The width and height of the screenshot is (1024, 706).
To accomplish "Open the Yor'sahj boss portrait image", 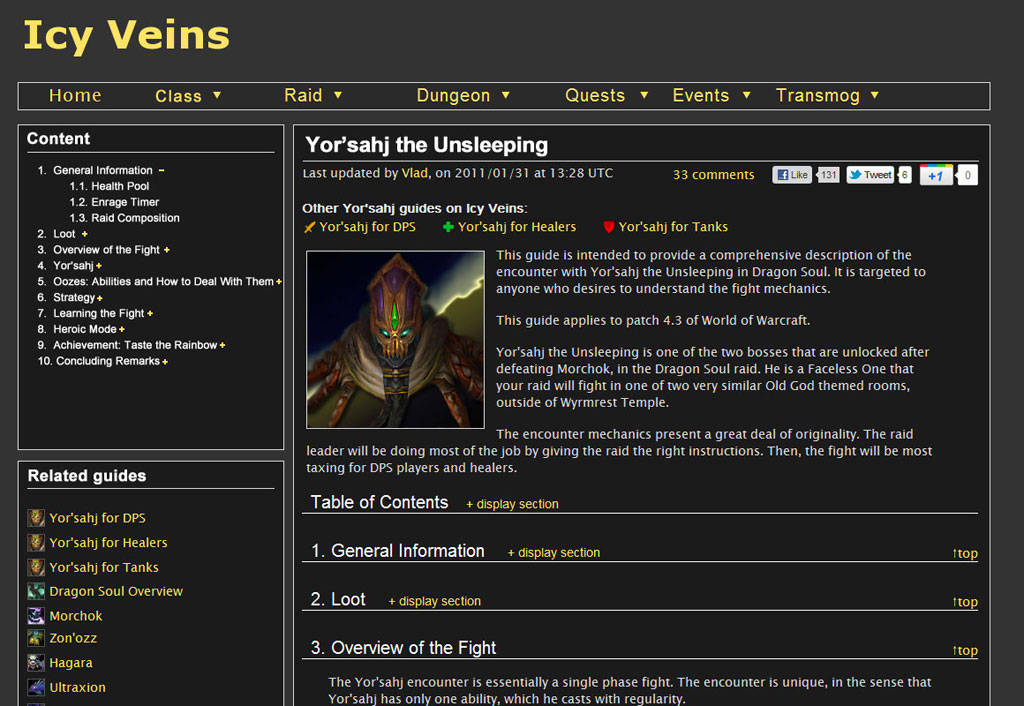I will click(395, 340).
